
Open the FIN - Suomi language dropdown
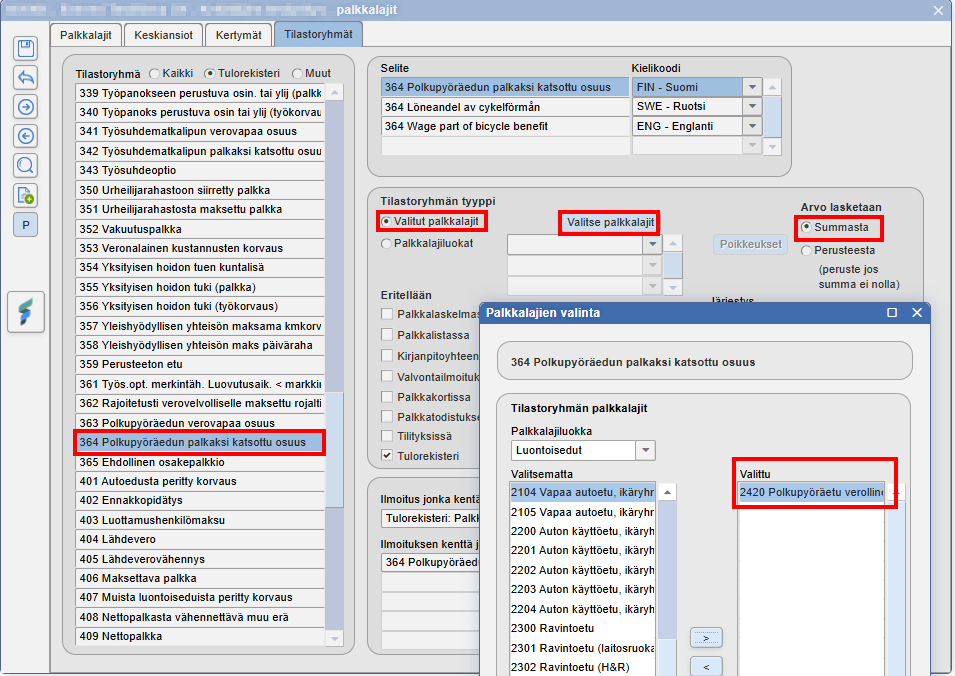752,87
